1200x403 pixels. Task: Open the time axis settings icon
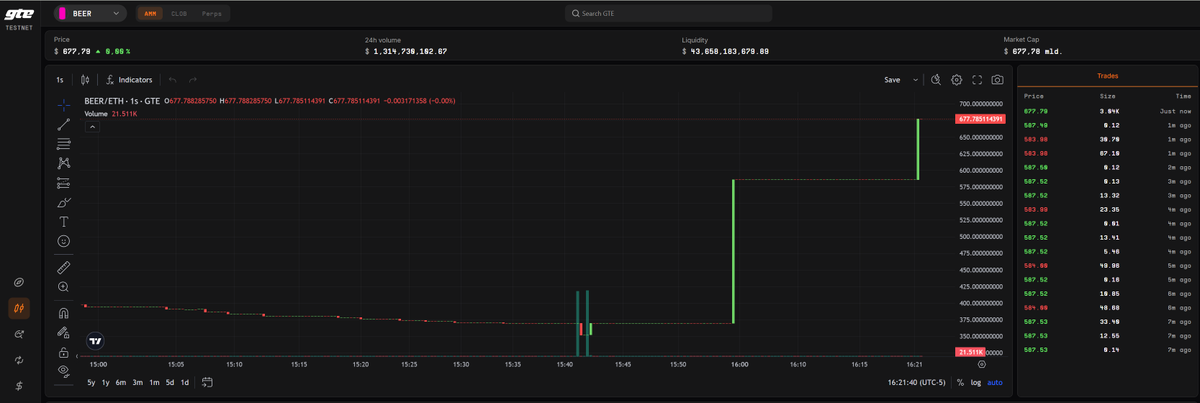pyautogui.click(x=981, y=365)
